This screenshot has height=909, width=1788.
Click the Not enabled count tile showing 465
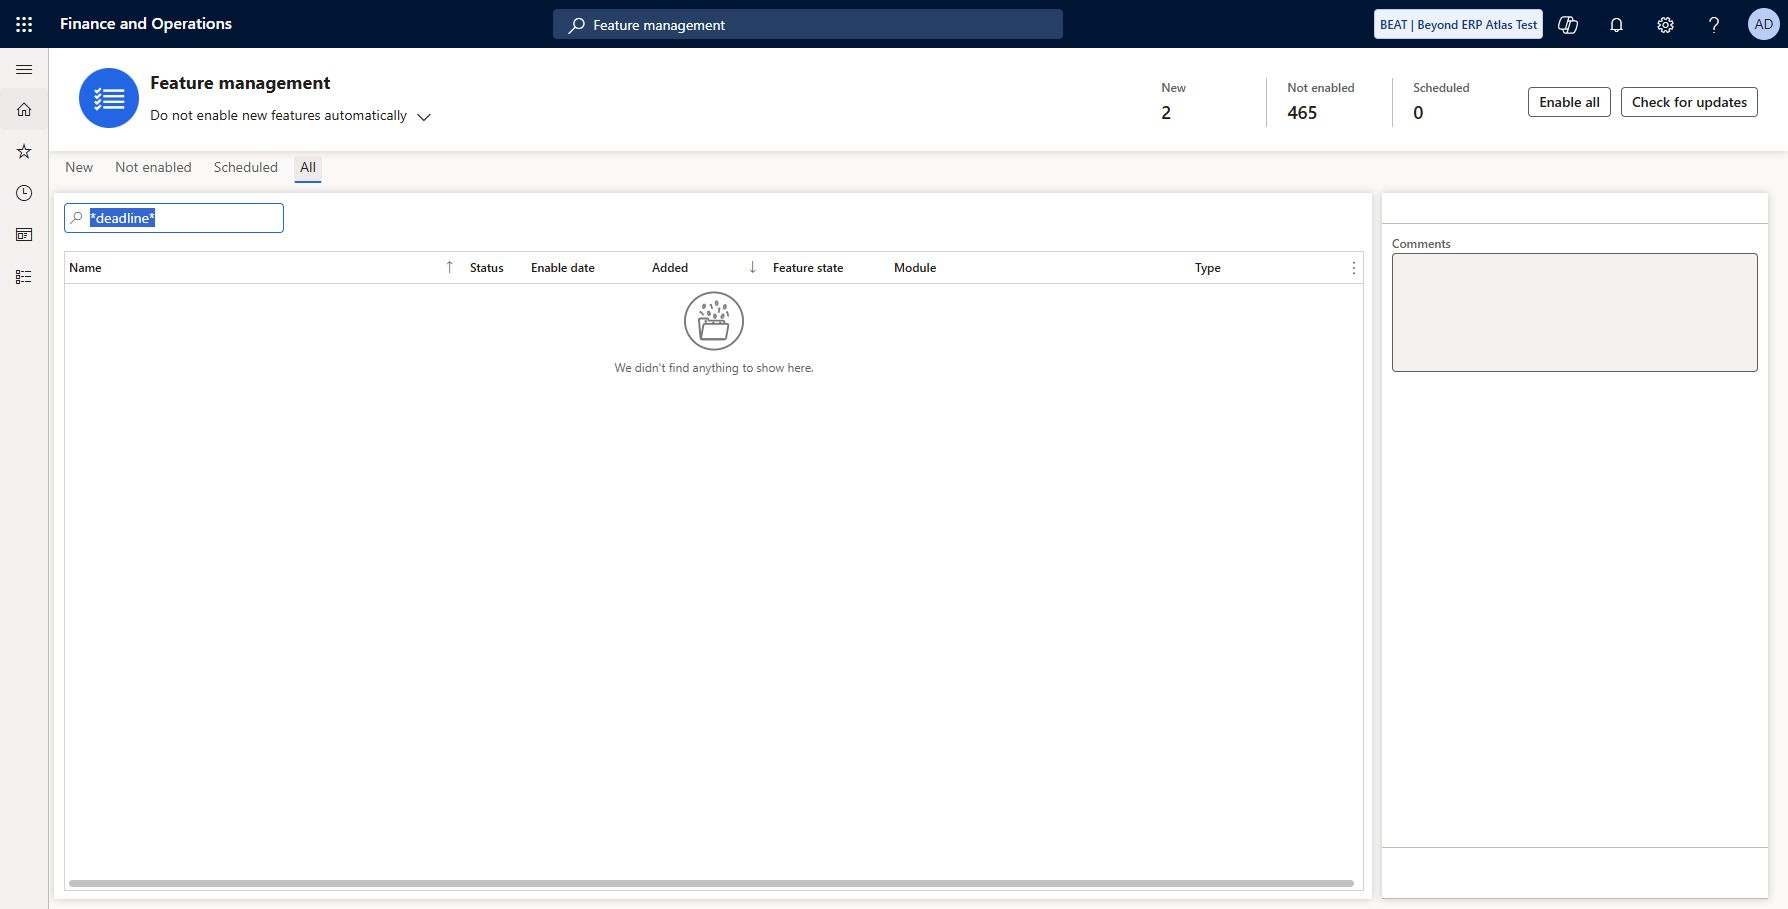[1321, 101]
